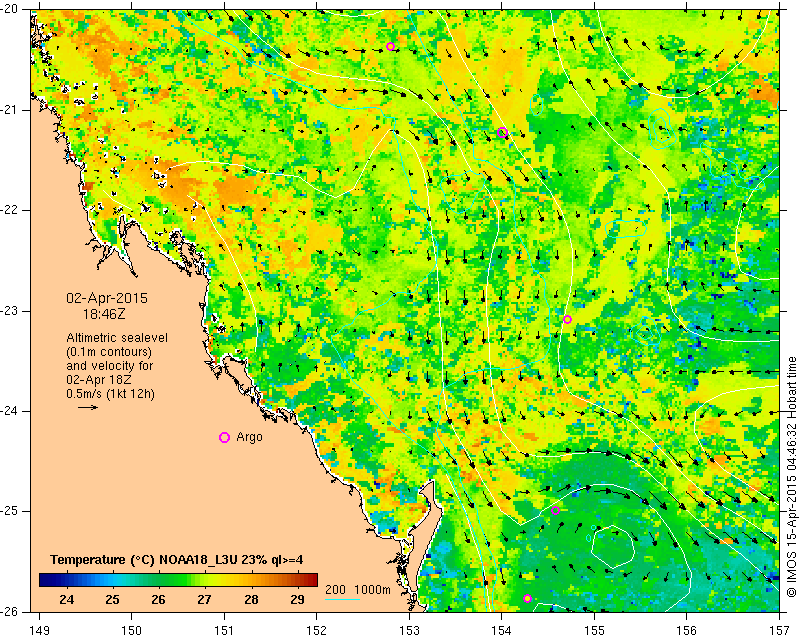
Task: Click the longitude axis label '149'
Action: (39, 631)
